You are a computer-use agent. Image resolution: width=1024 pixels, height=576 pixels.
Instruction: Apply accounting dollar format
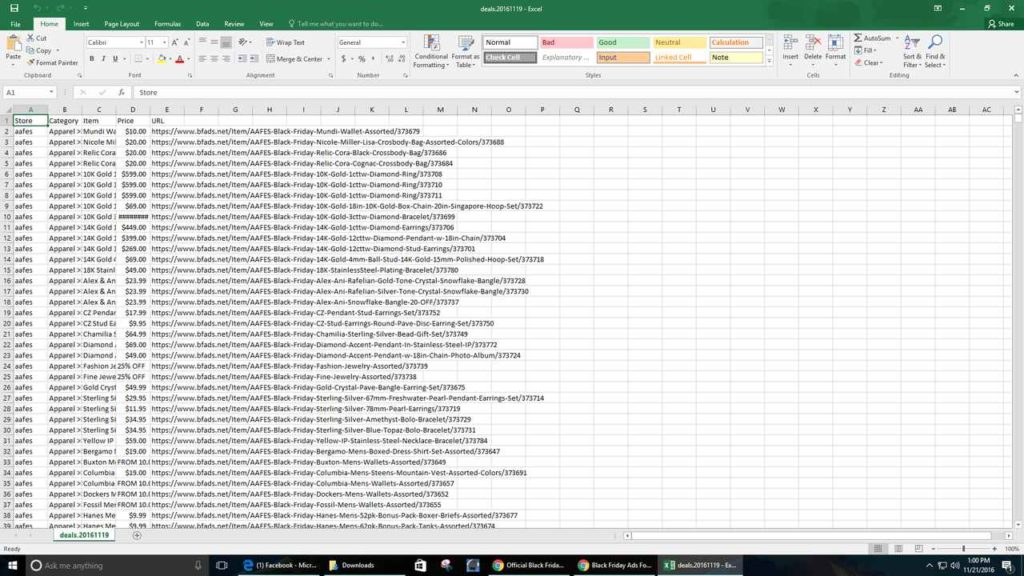344,59
